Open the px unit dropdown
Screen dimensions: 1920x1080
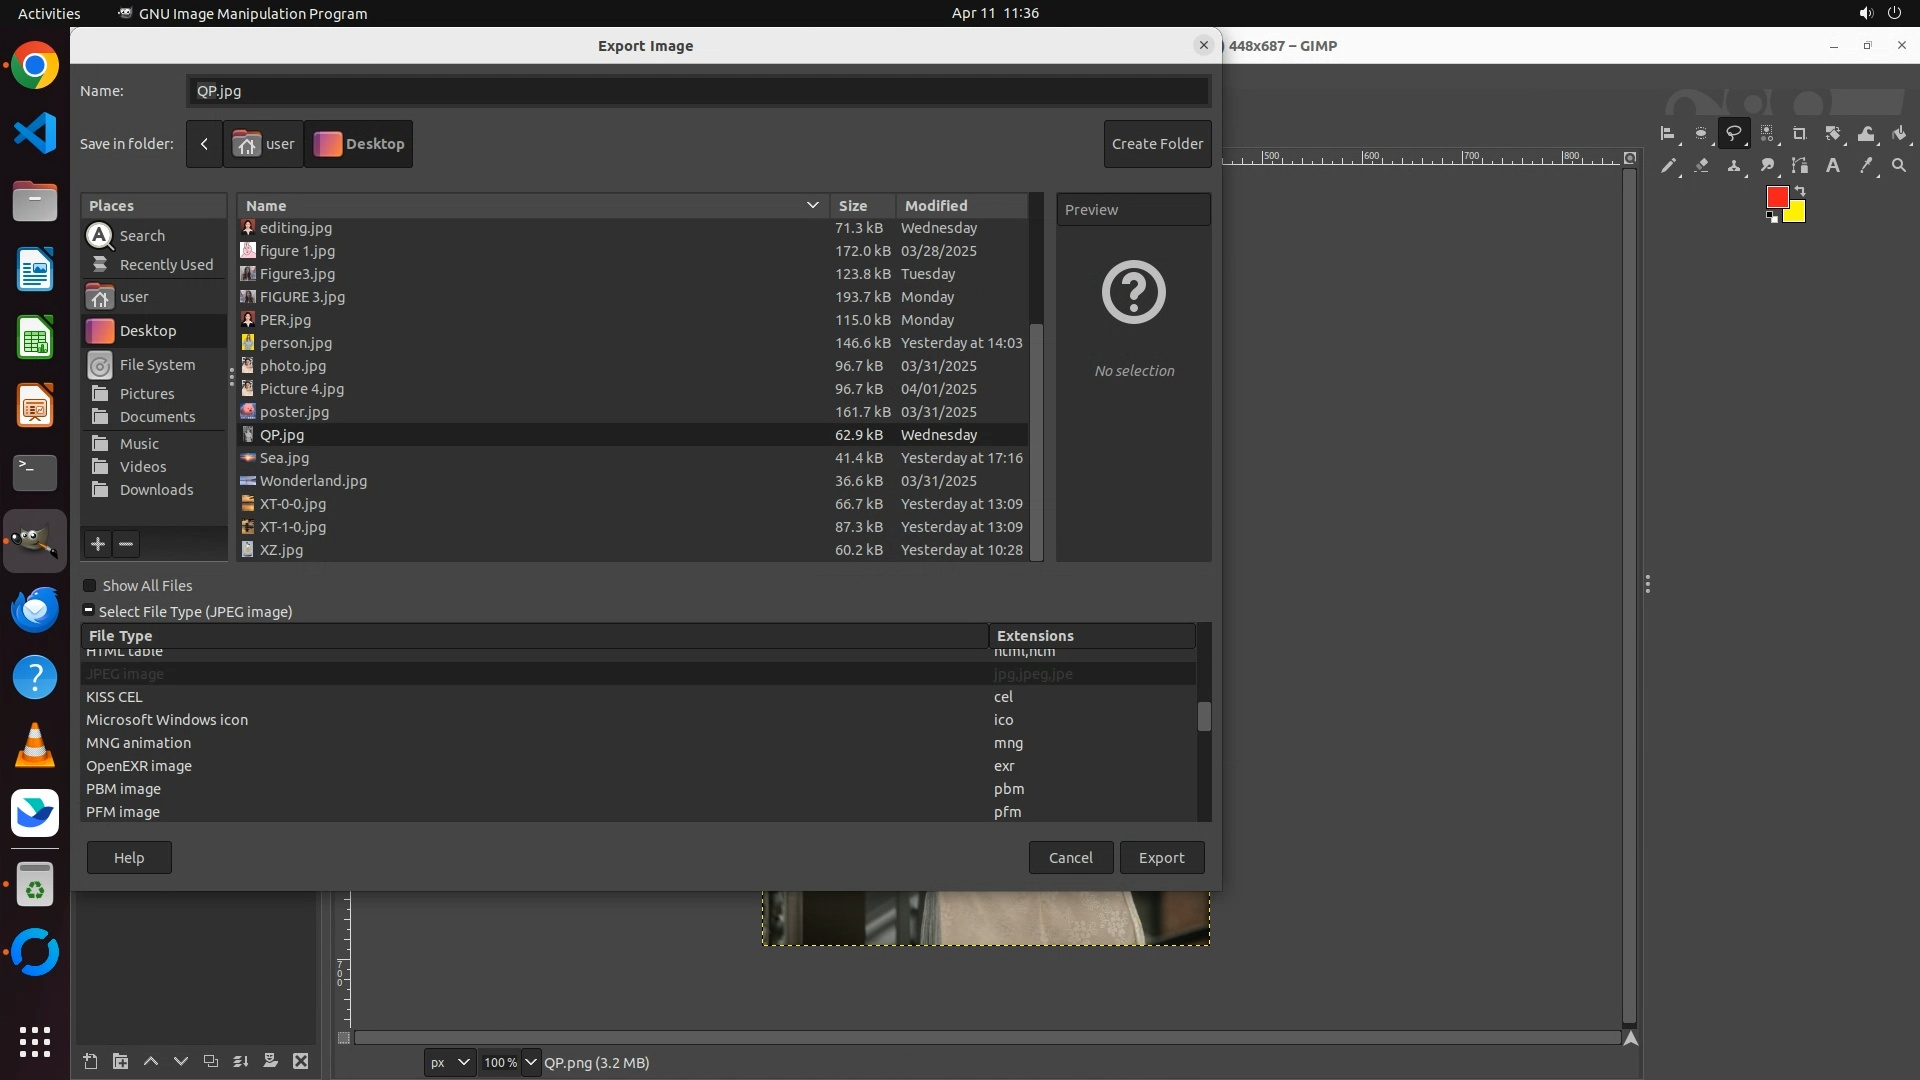[449, 1062]
